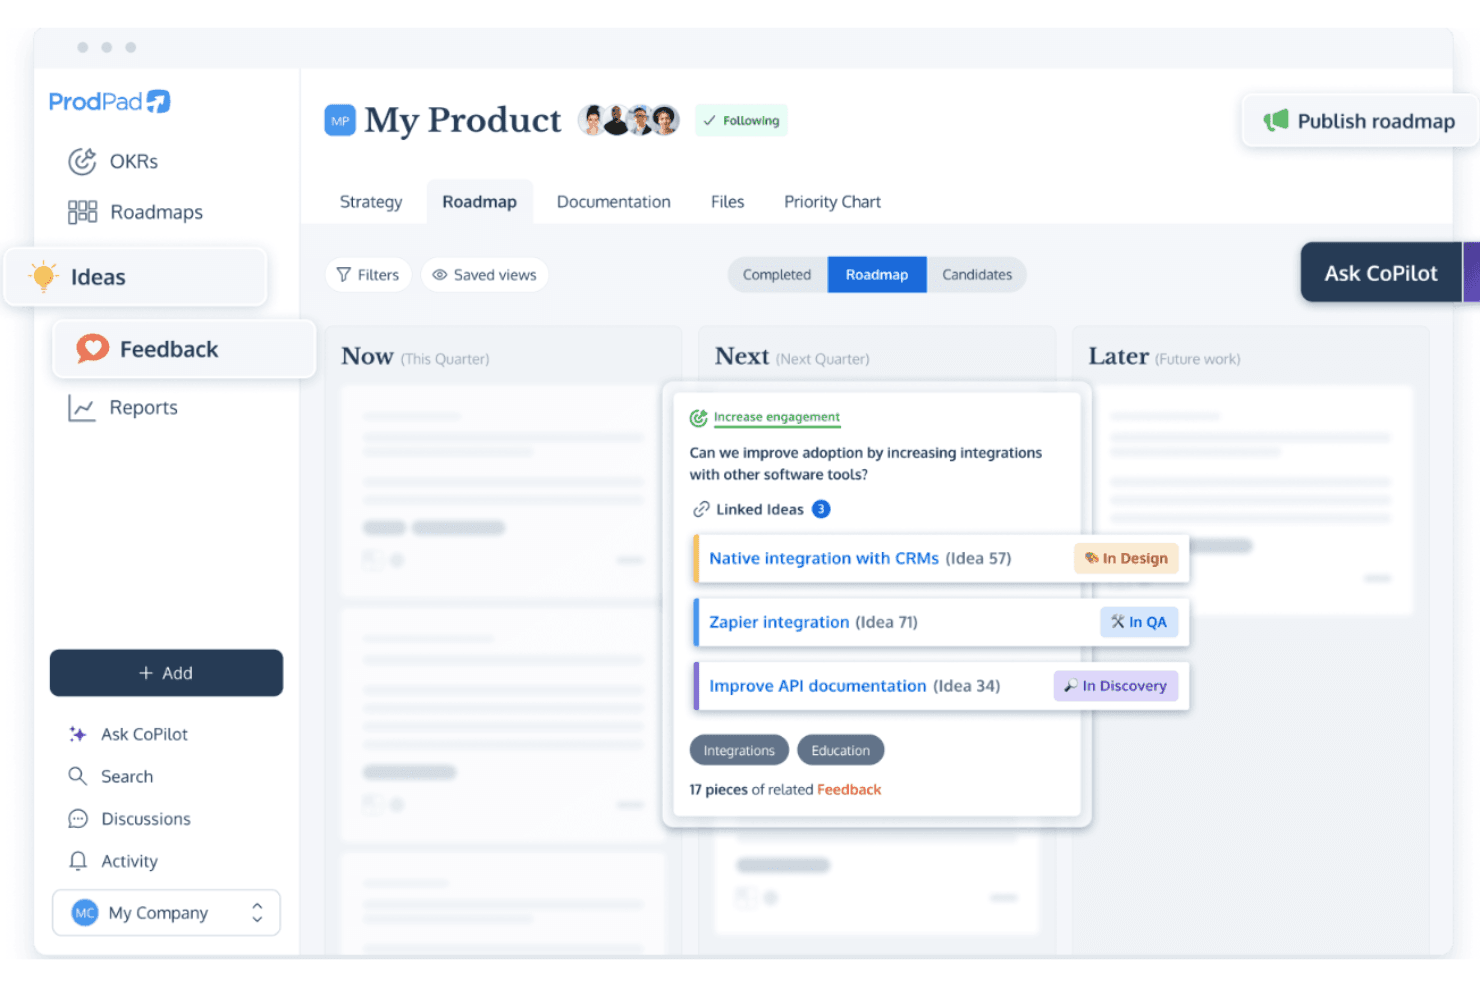
Task: Click the Now column heading
Action: click(367, 356)
